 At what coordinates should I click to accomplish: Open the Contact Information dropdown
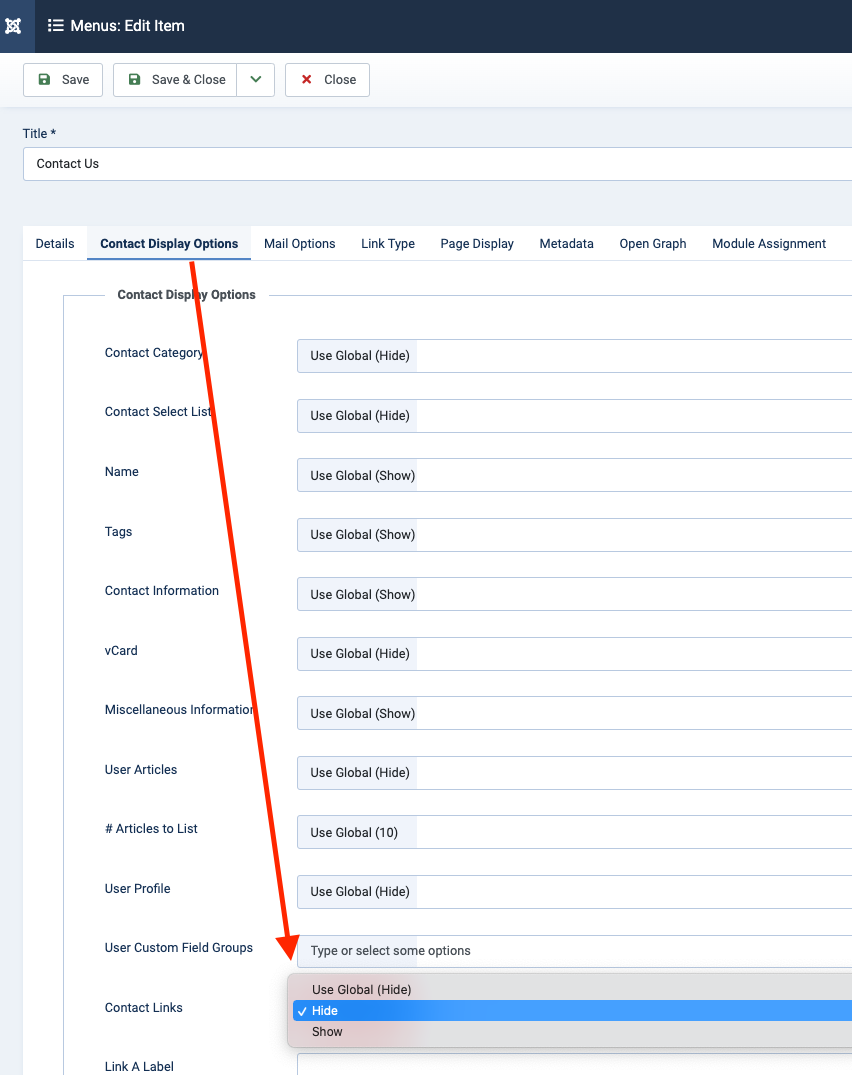574,594
